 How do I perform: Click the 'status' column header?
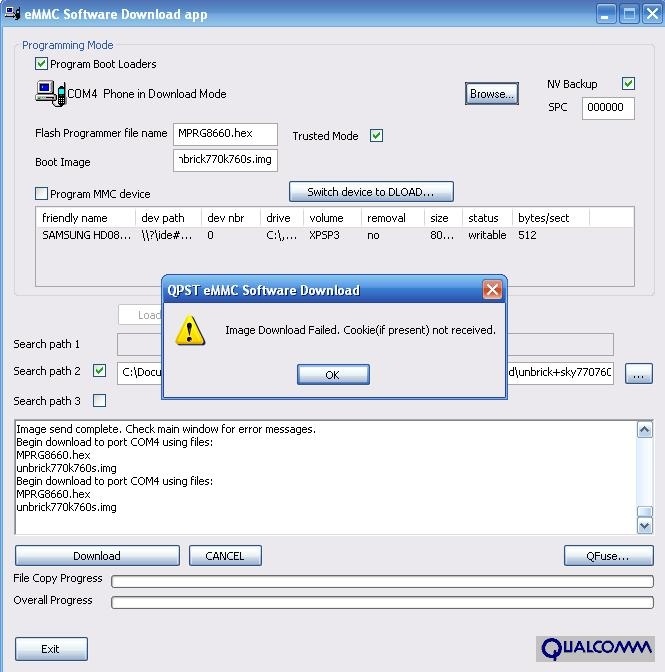point(487,218)
